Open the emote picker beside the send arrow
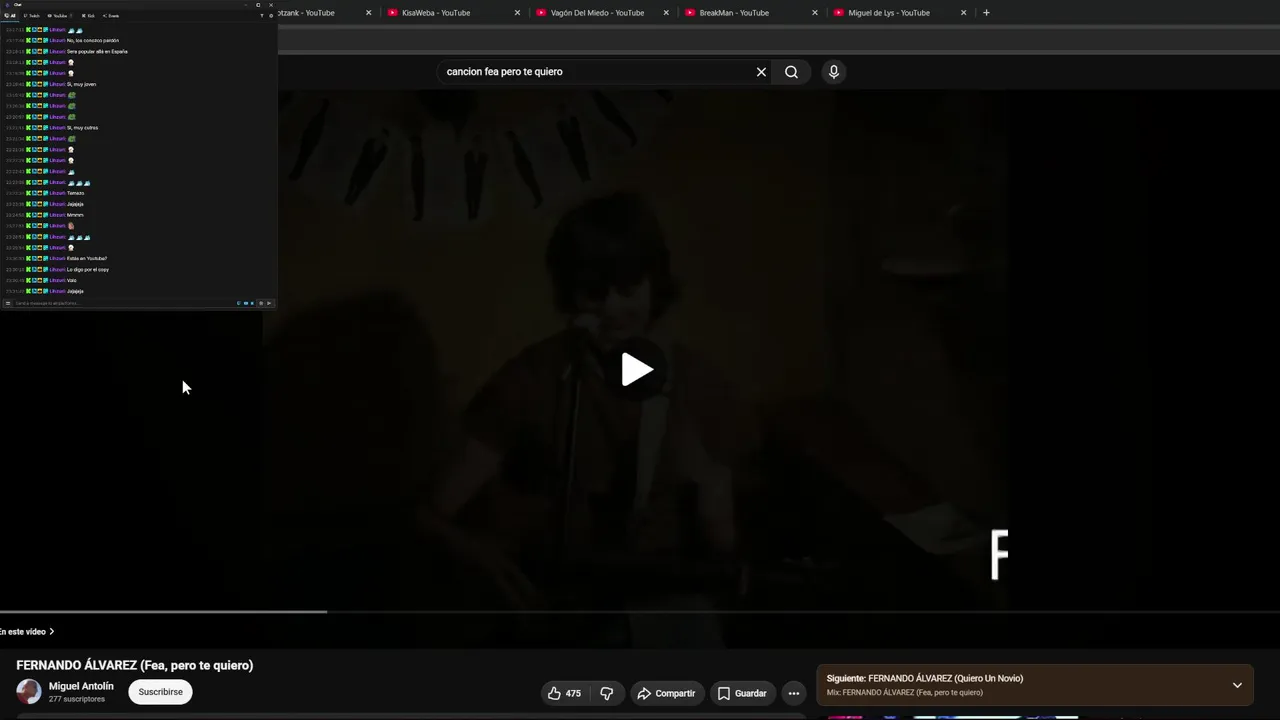Viewport: 1280px width, 720px height. pos(261,303)
